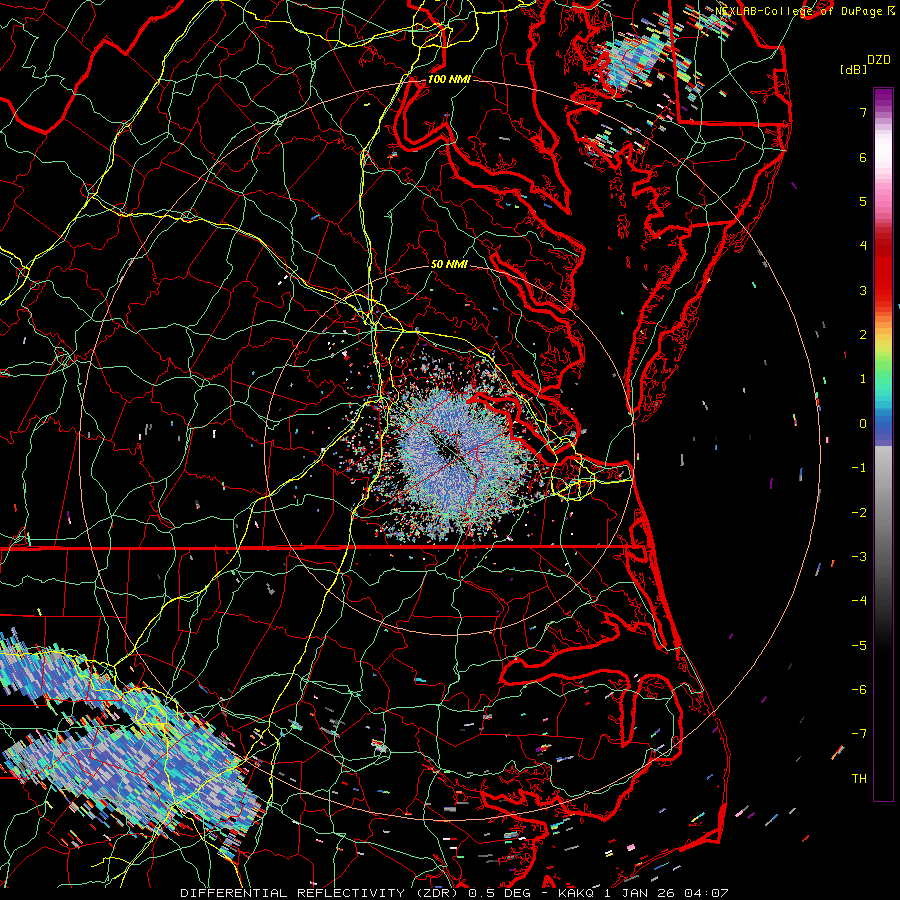Screen dimensions: 900x900
Task: Click the differential reflectivity ZDR color scale bar
Action: (x=883, y=444)
